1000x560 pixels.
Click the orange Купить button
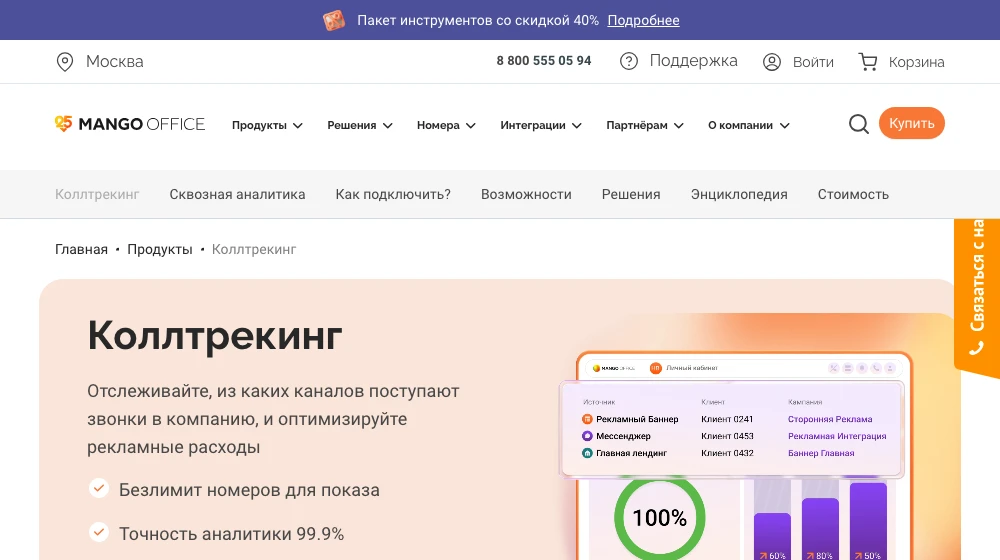(911, 123)
